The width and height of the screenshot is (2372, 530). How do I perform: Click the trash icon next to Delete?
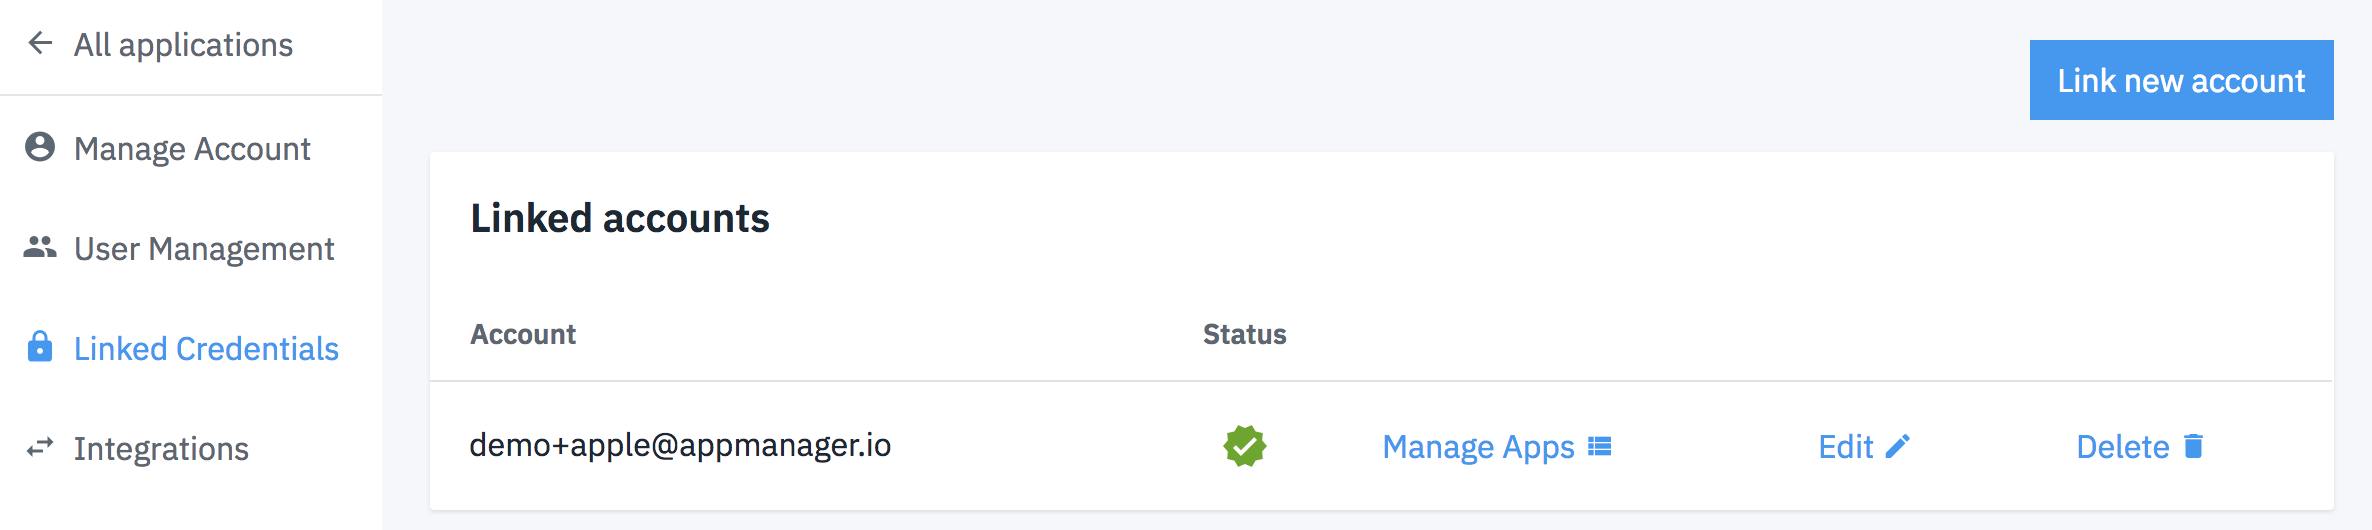pos(2194,446)
